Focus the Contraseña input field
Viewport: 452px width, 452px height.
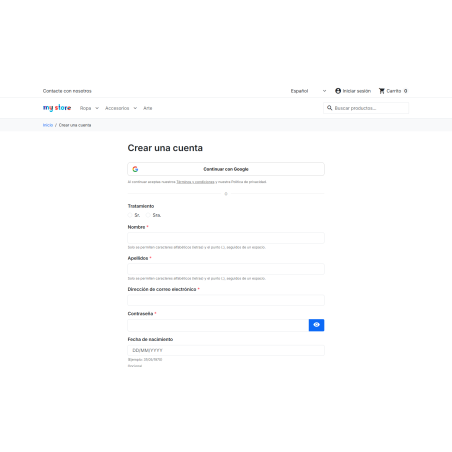click(218, 325)
